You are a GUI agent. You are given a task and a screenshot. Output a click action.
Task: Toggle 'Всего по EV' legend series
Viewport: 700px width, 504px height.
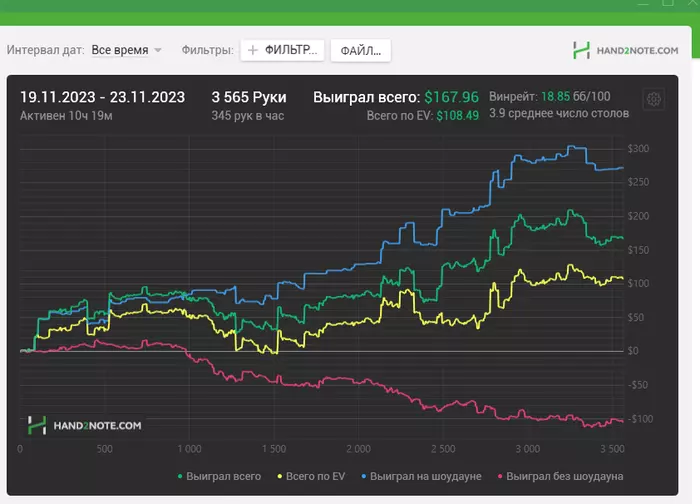(311, 476)
